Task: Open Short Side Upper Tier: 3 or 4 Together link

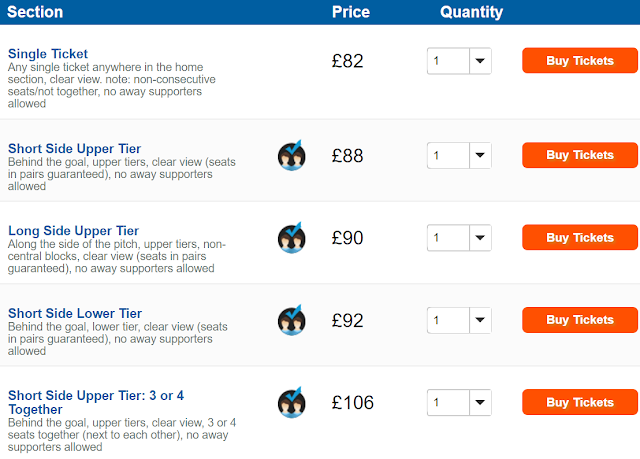Action: pyautogui.click(x=96, y=402)
